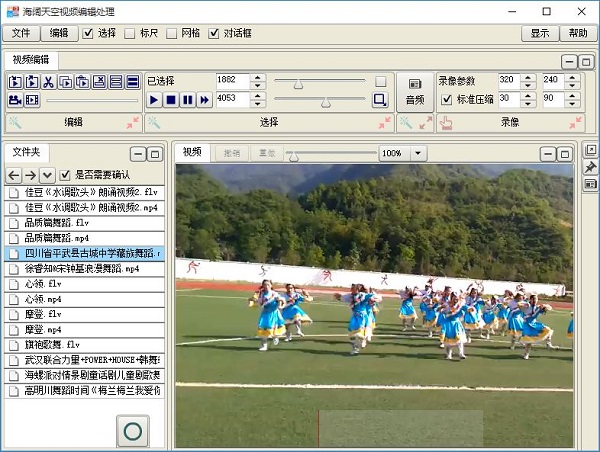Open the 文件 menu
This screenshot has height=452, width=600.
(21, 33)
